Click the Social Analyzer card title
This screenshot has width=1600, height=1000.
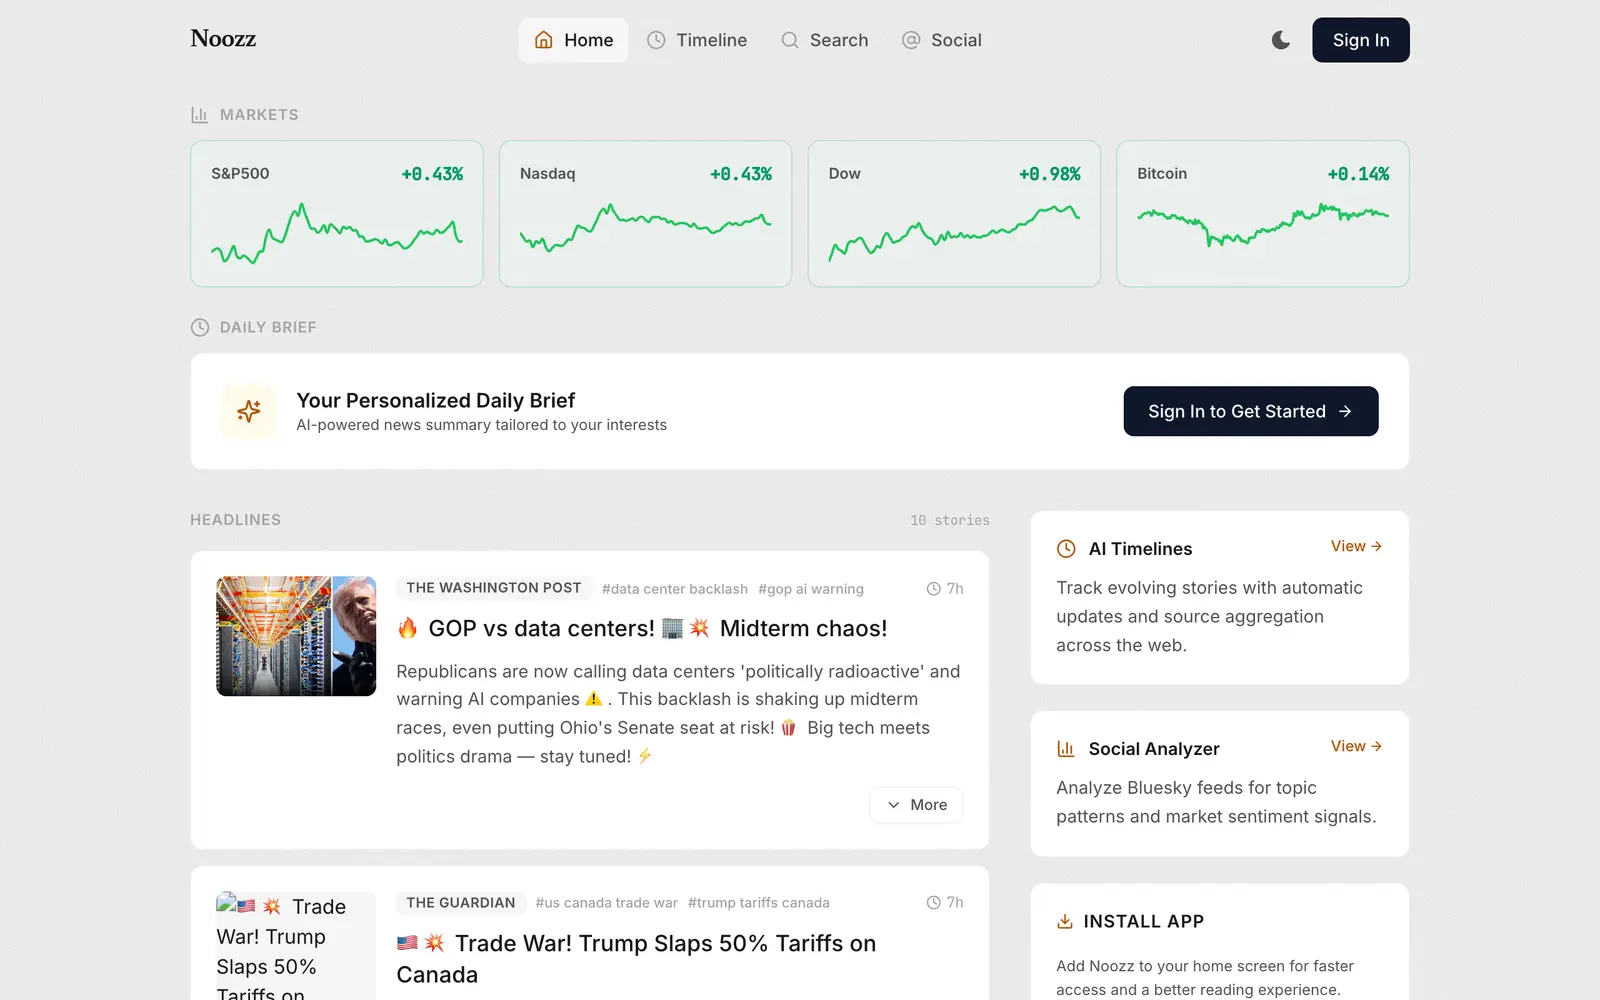(1154, 749)
